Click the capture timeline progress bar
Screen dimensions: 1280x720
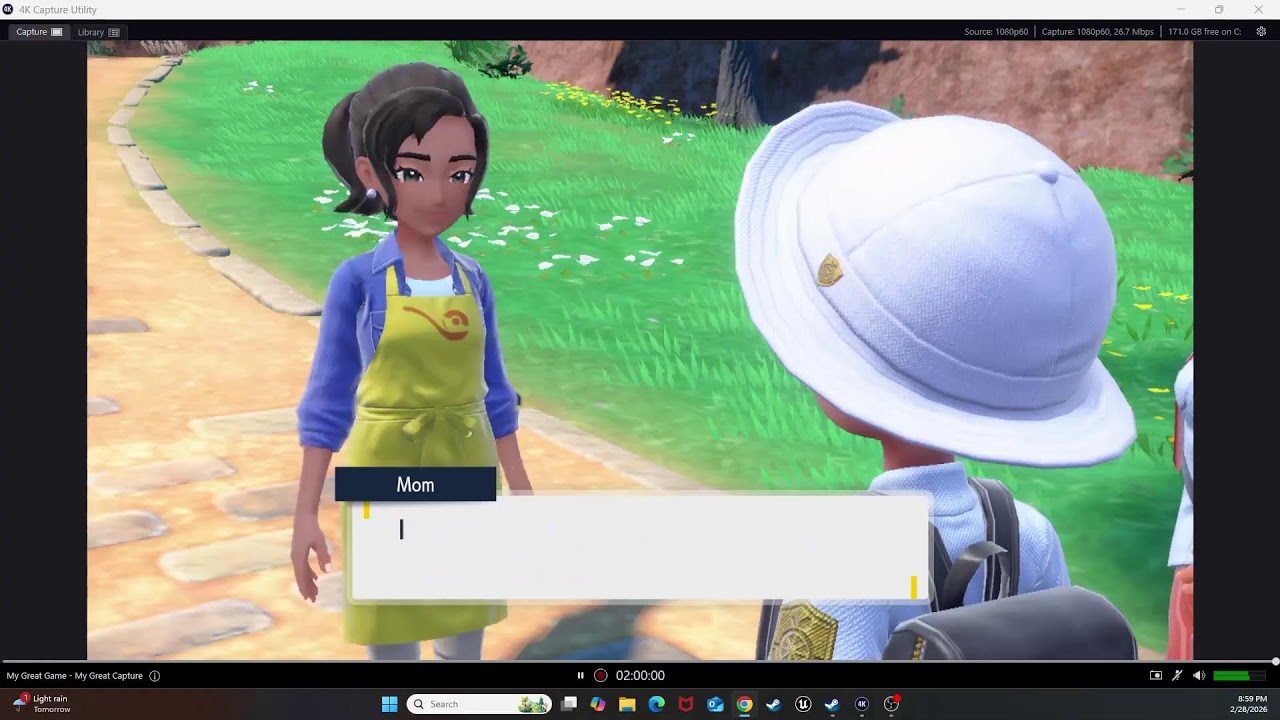point(640,662)
